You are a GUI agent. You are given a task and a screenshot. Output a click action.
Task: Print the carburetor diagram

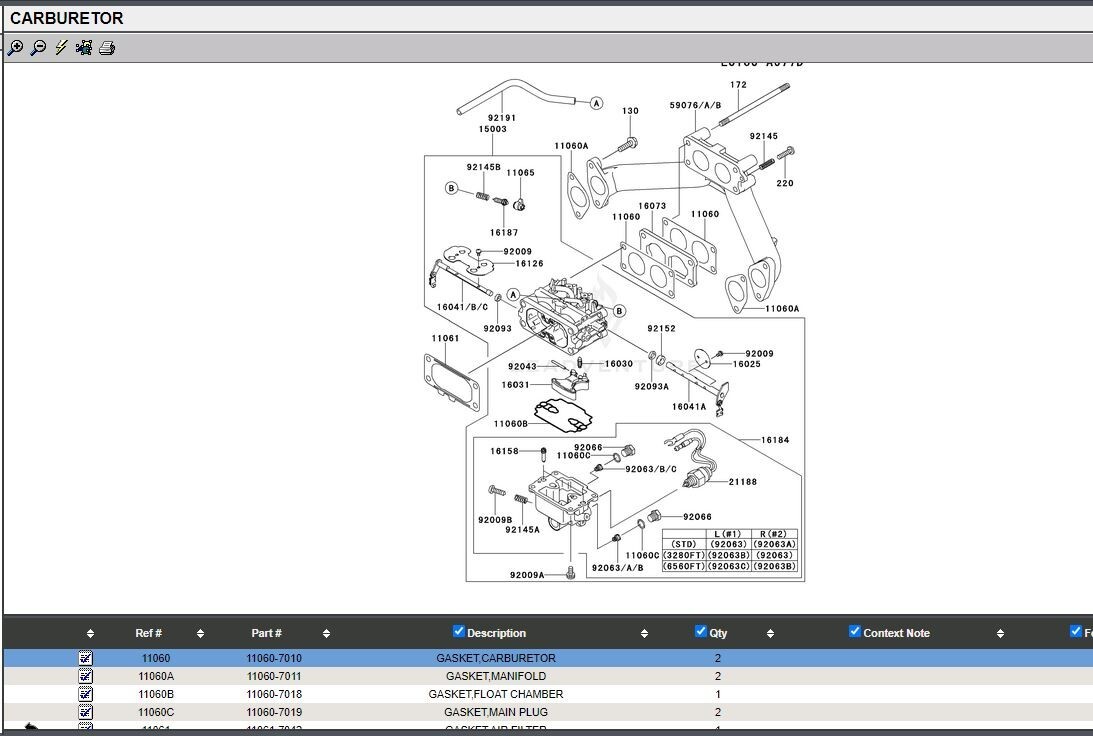pos(107,47)
